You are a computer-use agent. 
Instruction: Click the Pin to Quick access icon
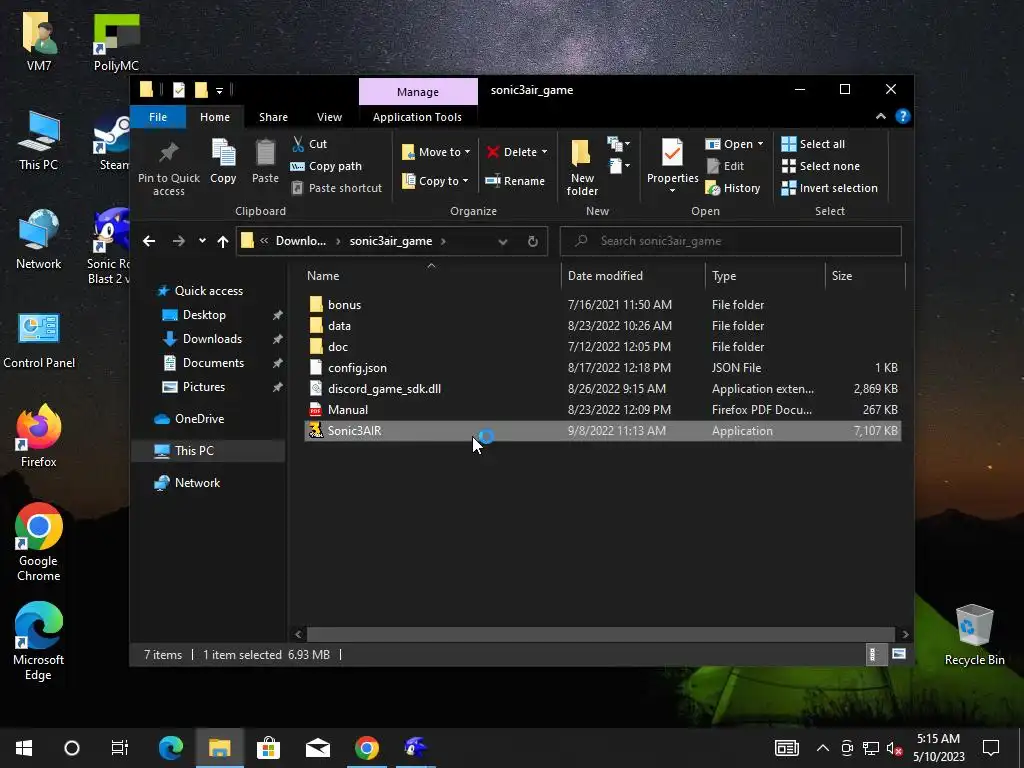click(168, 168)
